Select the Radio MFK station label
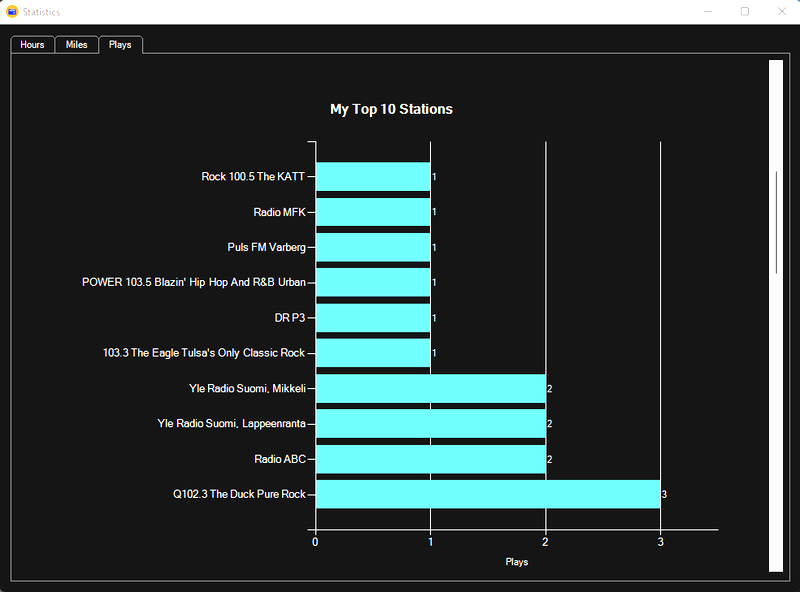The image size is (800, 592). pyautogui.click(x=279, y=212)
